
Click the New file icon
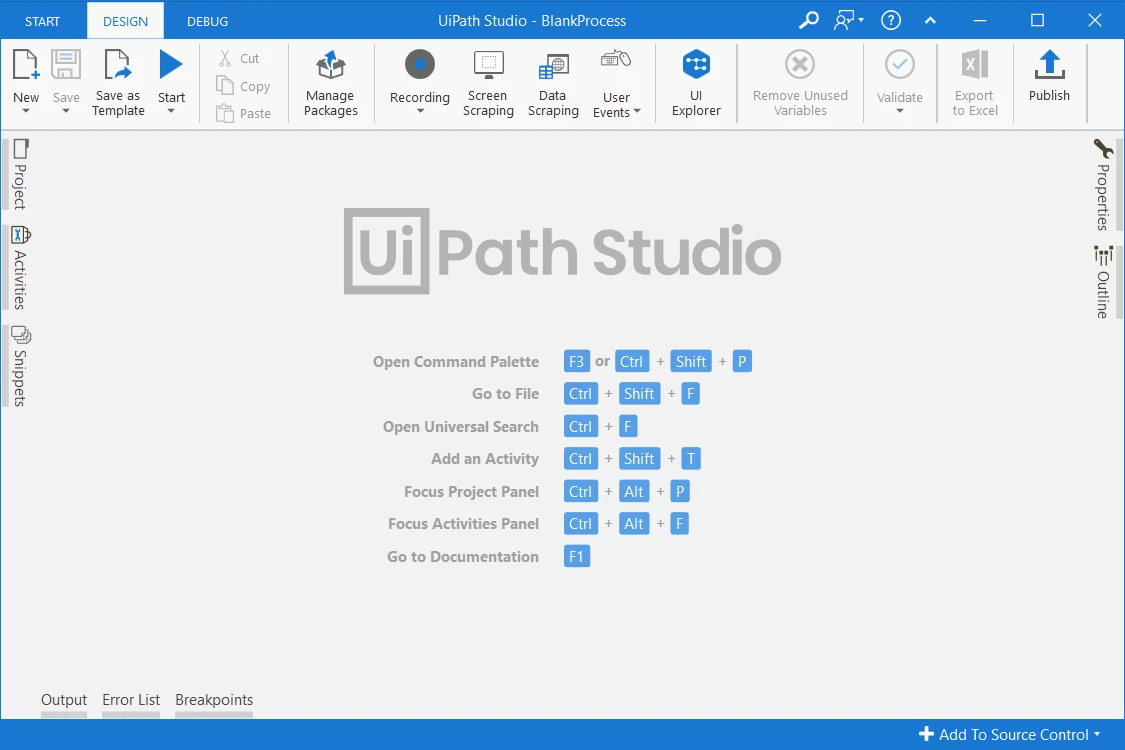coord(26,65)
